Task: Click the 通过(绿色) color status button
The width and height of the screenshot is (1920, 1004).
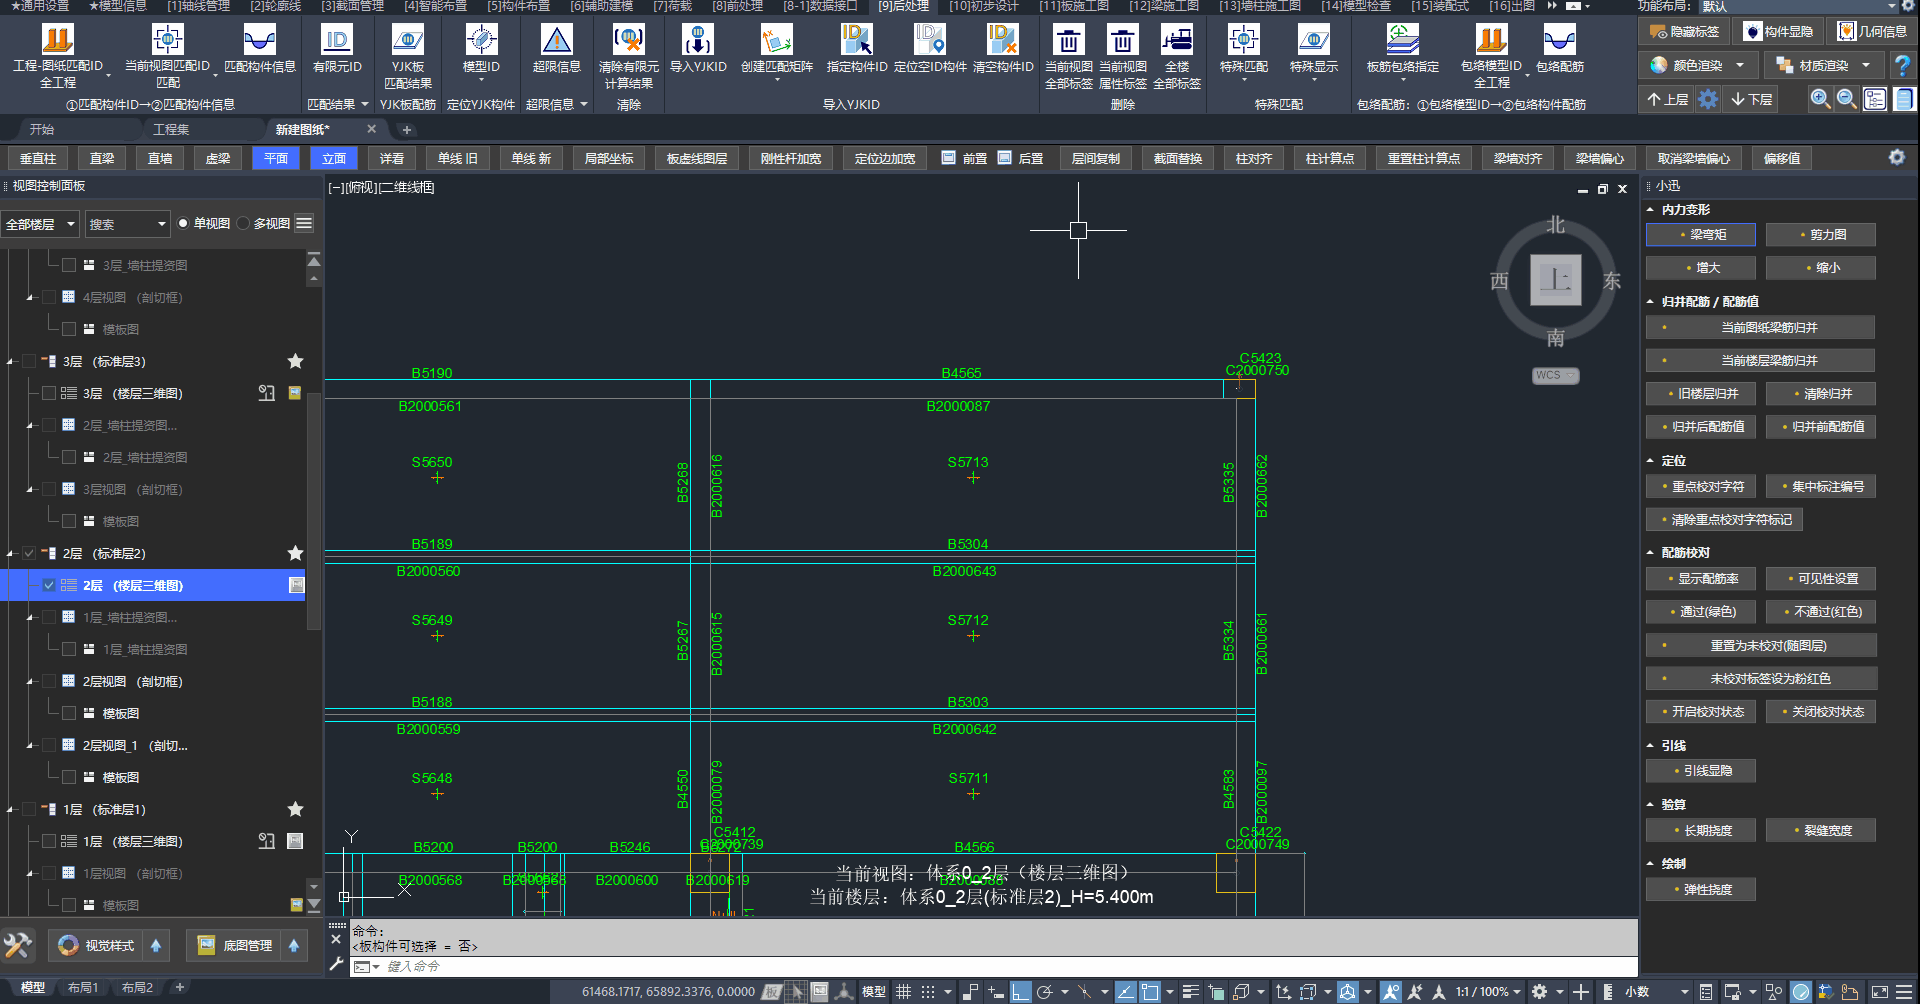Action: pyautogui.click(x=1701, y=612)
